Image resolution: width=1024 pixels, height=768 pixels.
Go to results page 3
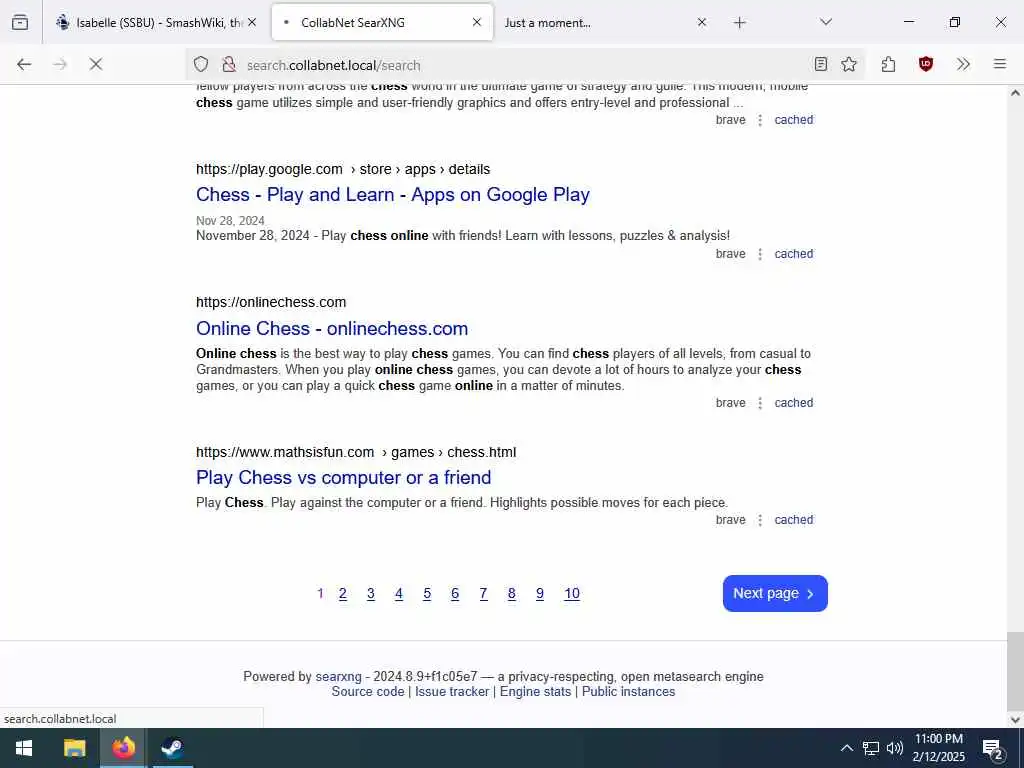tap(370, 594)
